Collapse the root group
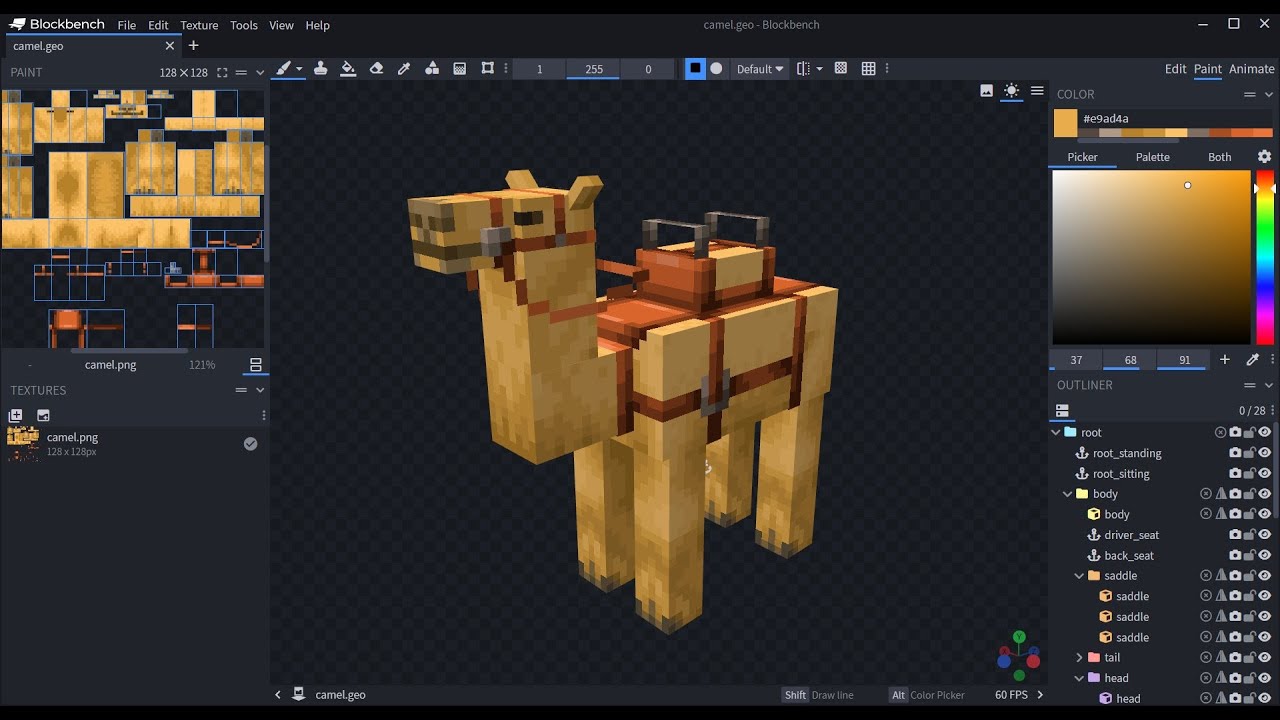The image size is (1280, 720). pos(1056,433)
